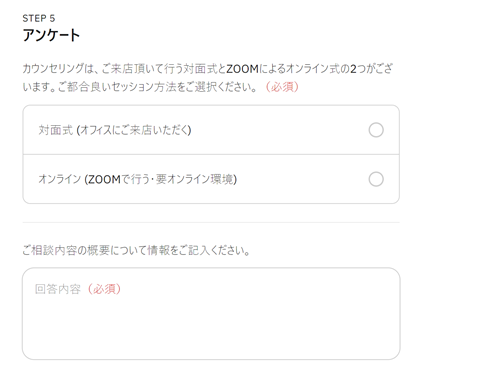Click the ご相談内容の概要 question text
Image resolution: width=500 pixels, height=370 pixels.
click(136, 250)
